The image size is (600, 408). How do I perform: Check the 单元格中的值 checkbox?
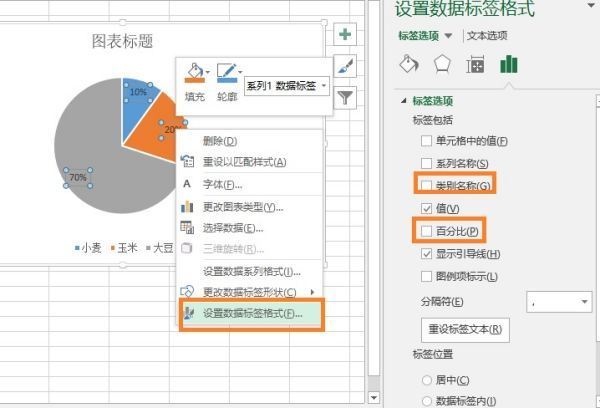coord(426,141)
